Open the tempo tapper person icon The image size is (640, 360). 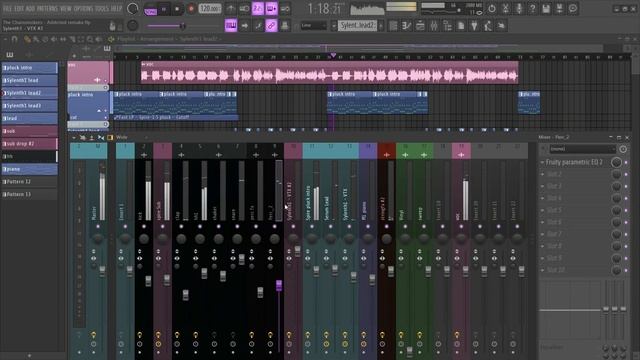point(488,26)
